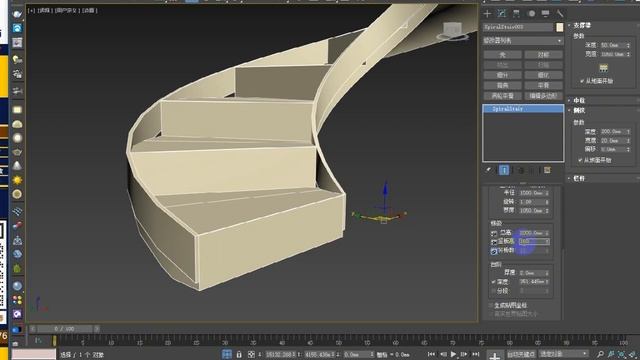The height and width of the screenshot is (360, 640).
Task: Click the 0 / 100 time slider
Action: pos(64,329)
